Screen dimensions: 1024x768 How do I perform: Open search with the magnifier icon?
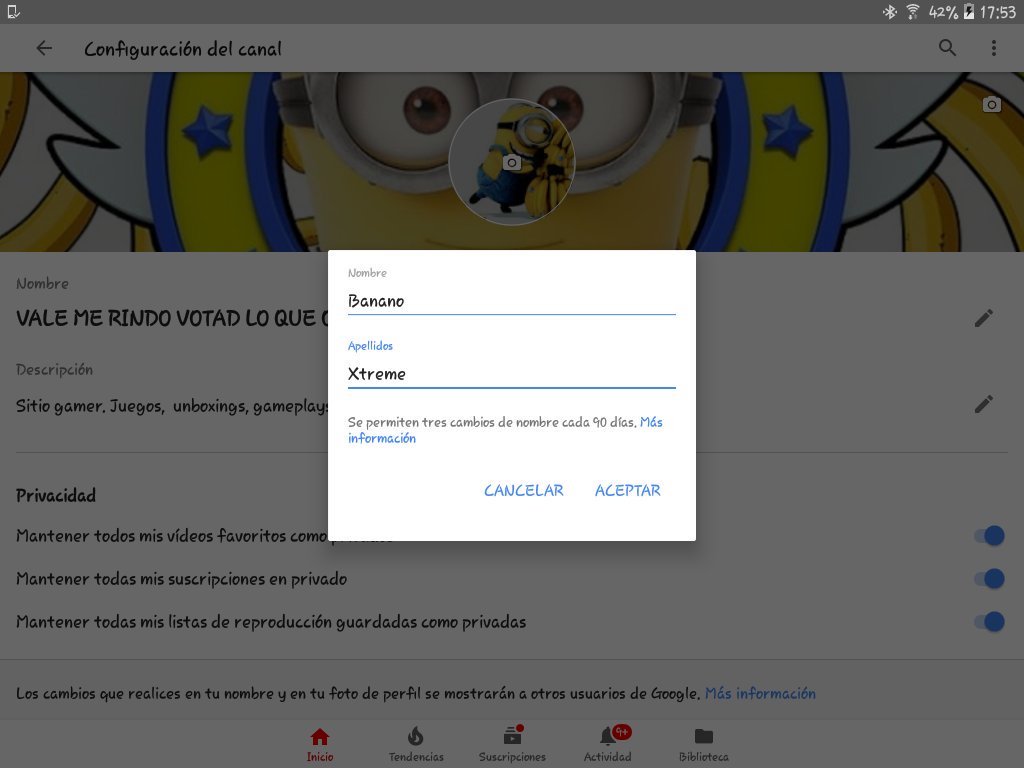[x=947, y=48]
